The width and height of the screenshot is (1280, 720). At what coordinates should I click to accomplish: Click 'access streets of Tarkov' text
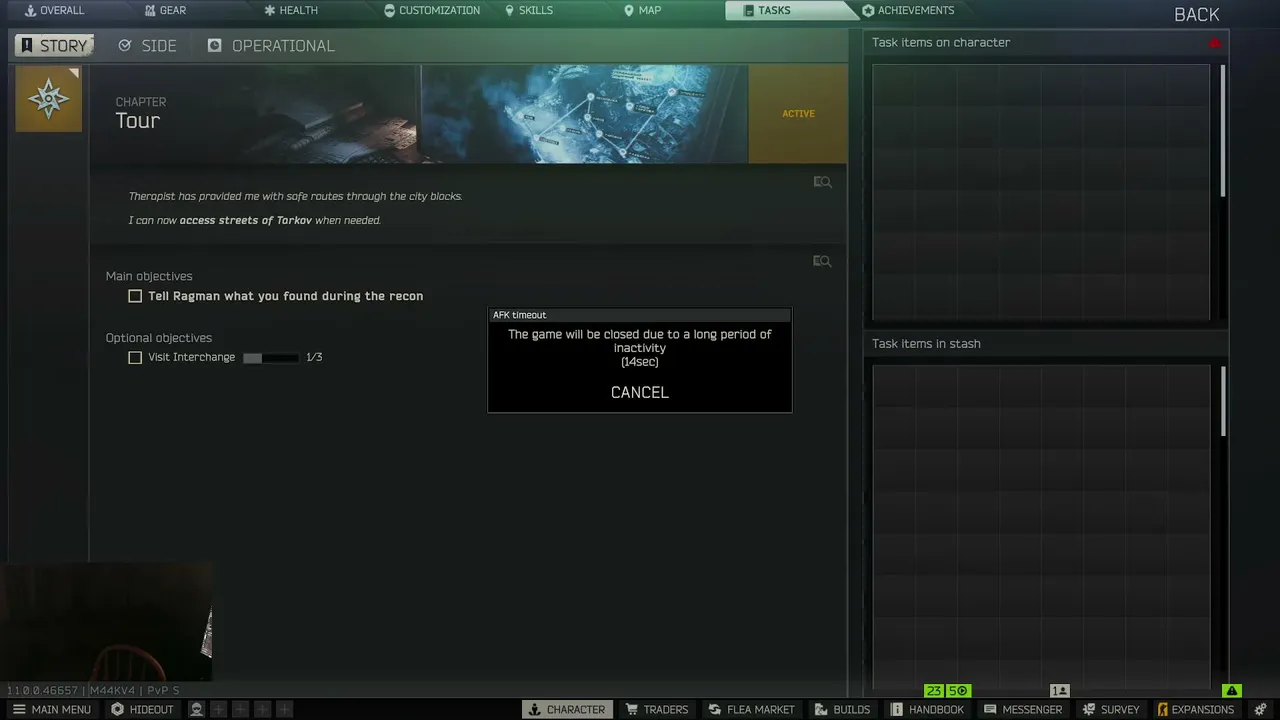click(x=246, y=220)
